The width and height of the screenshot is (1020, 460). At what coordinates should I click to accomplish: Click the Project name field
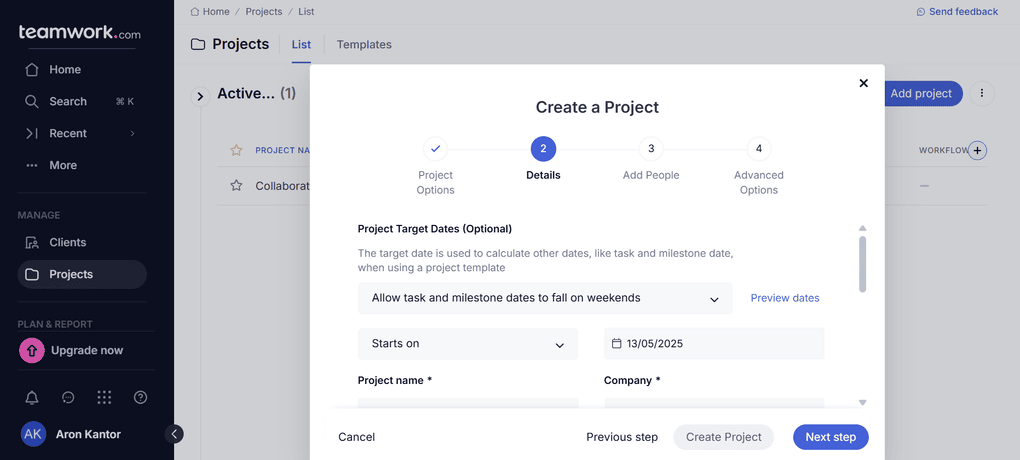coord(468,403)
